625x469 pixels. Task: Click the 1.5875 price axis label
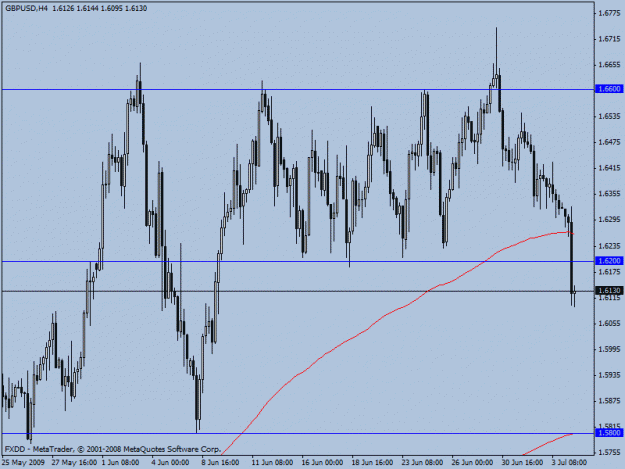pos(610,401)
